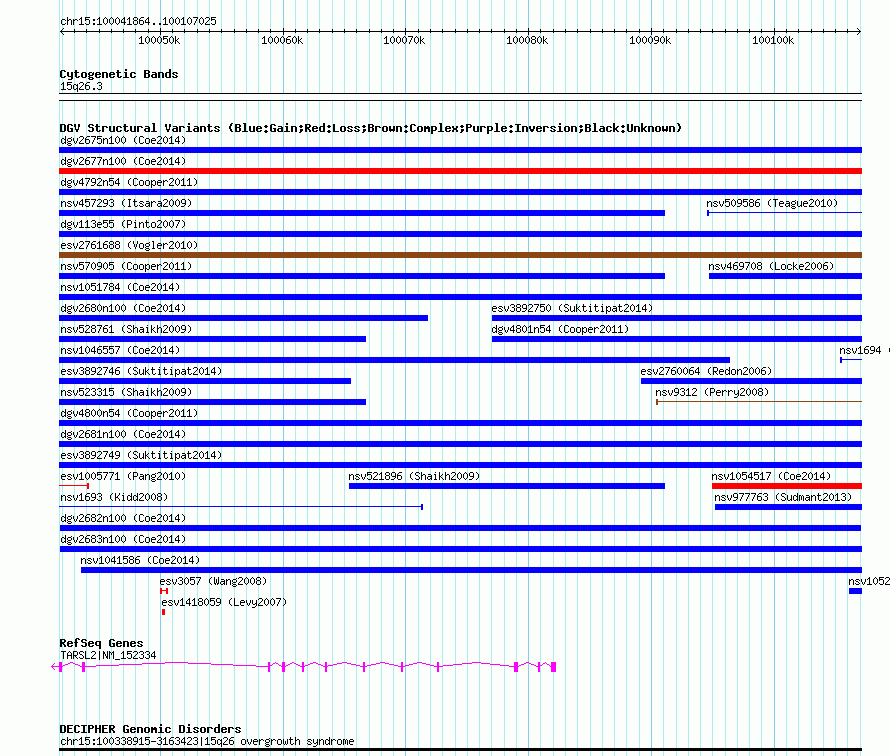This screenshot has height=756, width=890.
Task: Click nsv528761 (Shaikh2009) label
Action: (126, 329)
